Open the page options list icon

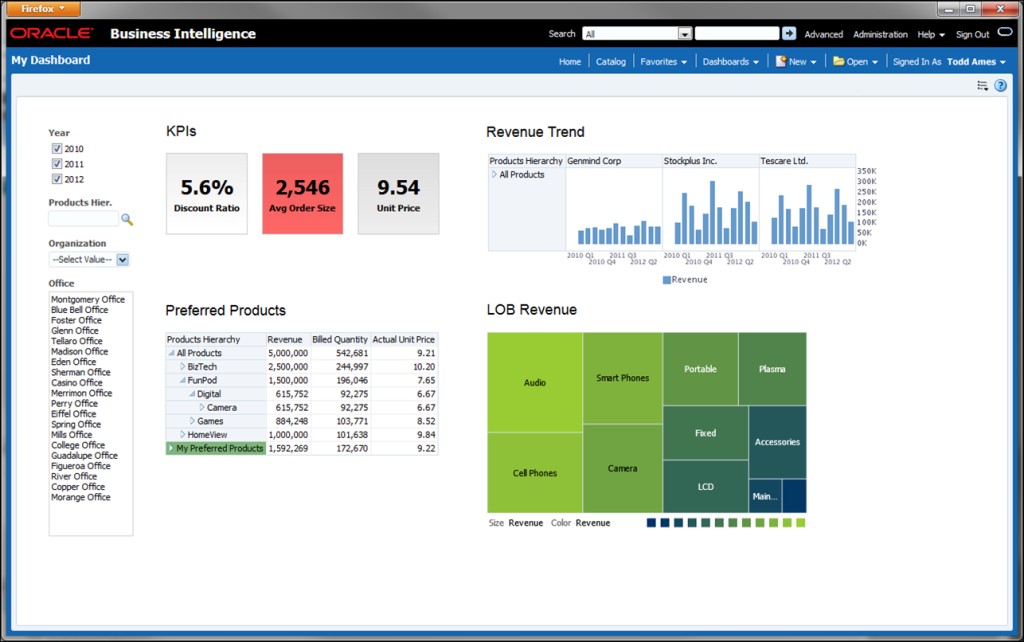(x=982, y=86)
